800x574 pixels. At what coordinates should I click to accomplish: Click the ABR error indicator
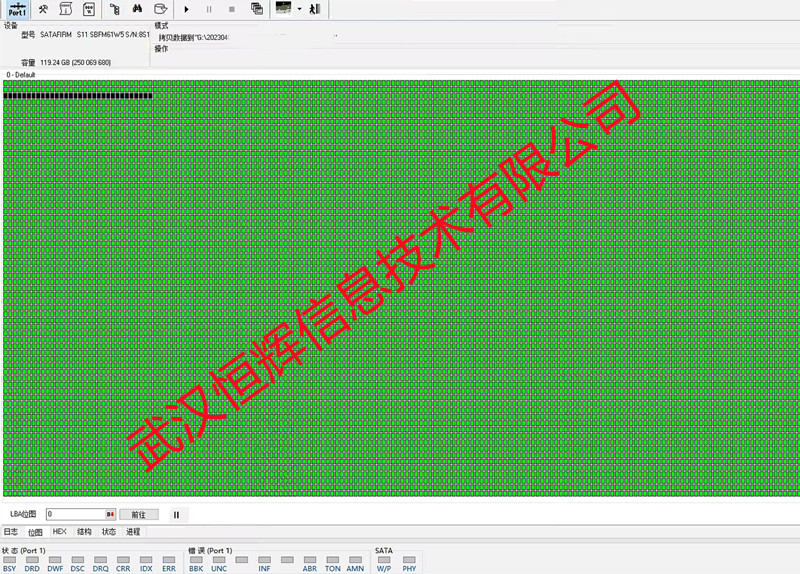pos(310,564)
